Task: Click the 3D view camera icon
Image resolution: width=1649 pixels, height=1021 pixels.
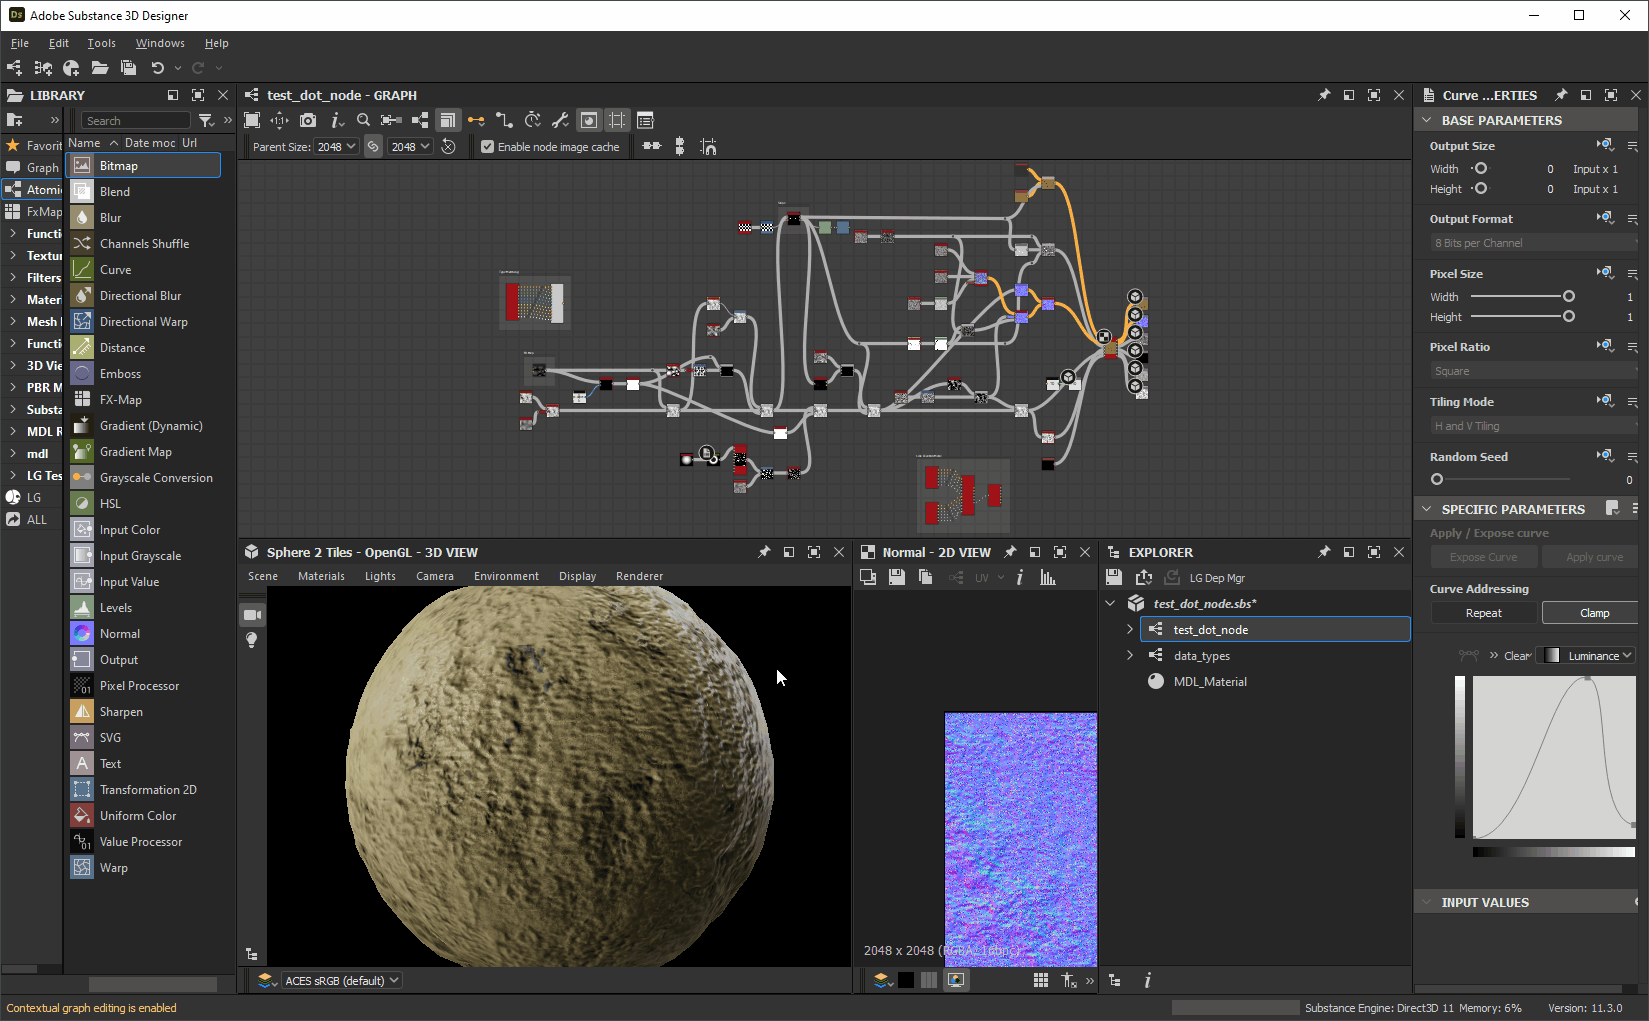Action: (252, 614)
